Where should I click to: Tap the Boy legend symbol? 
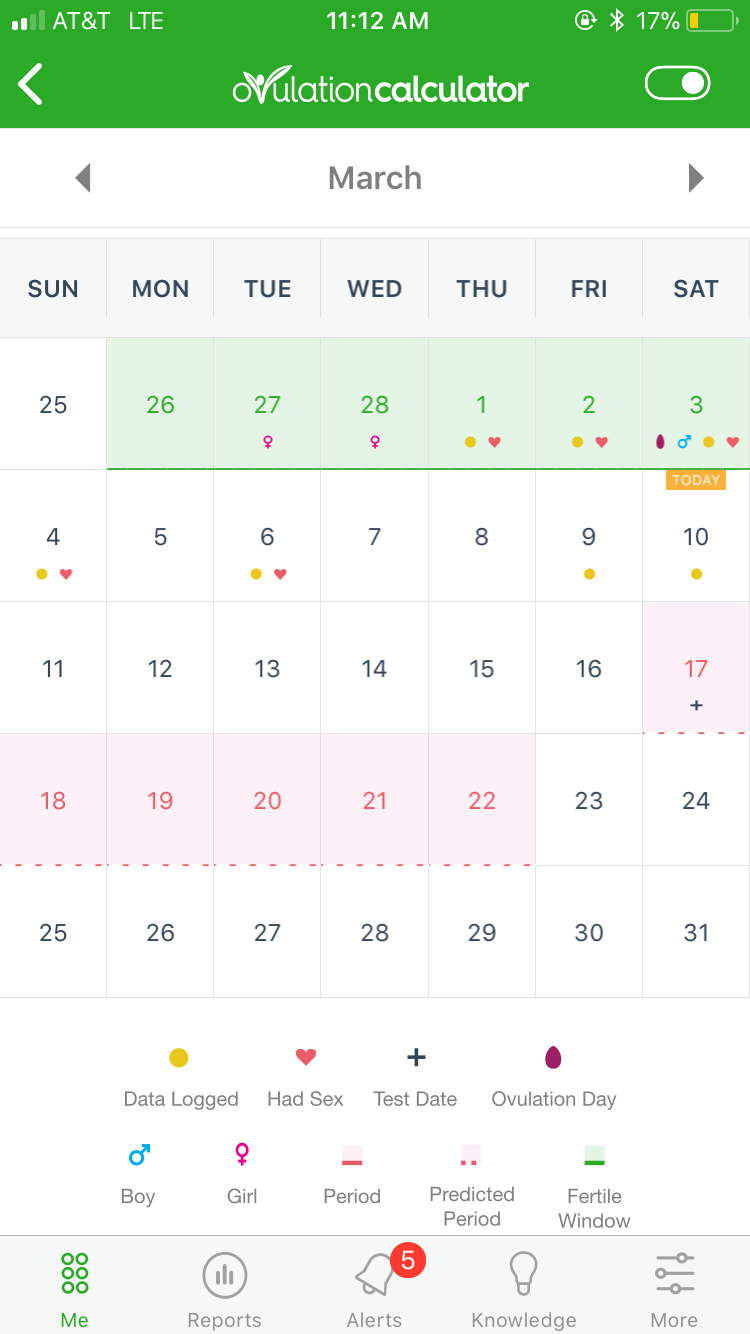coord(139,1155)
